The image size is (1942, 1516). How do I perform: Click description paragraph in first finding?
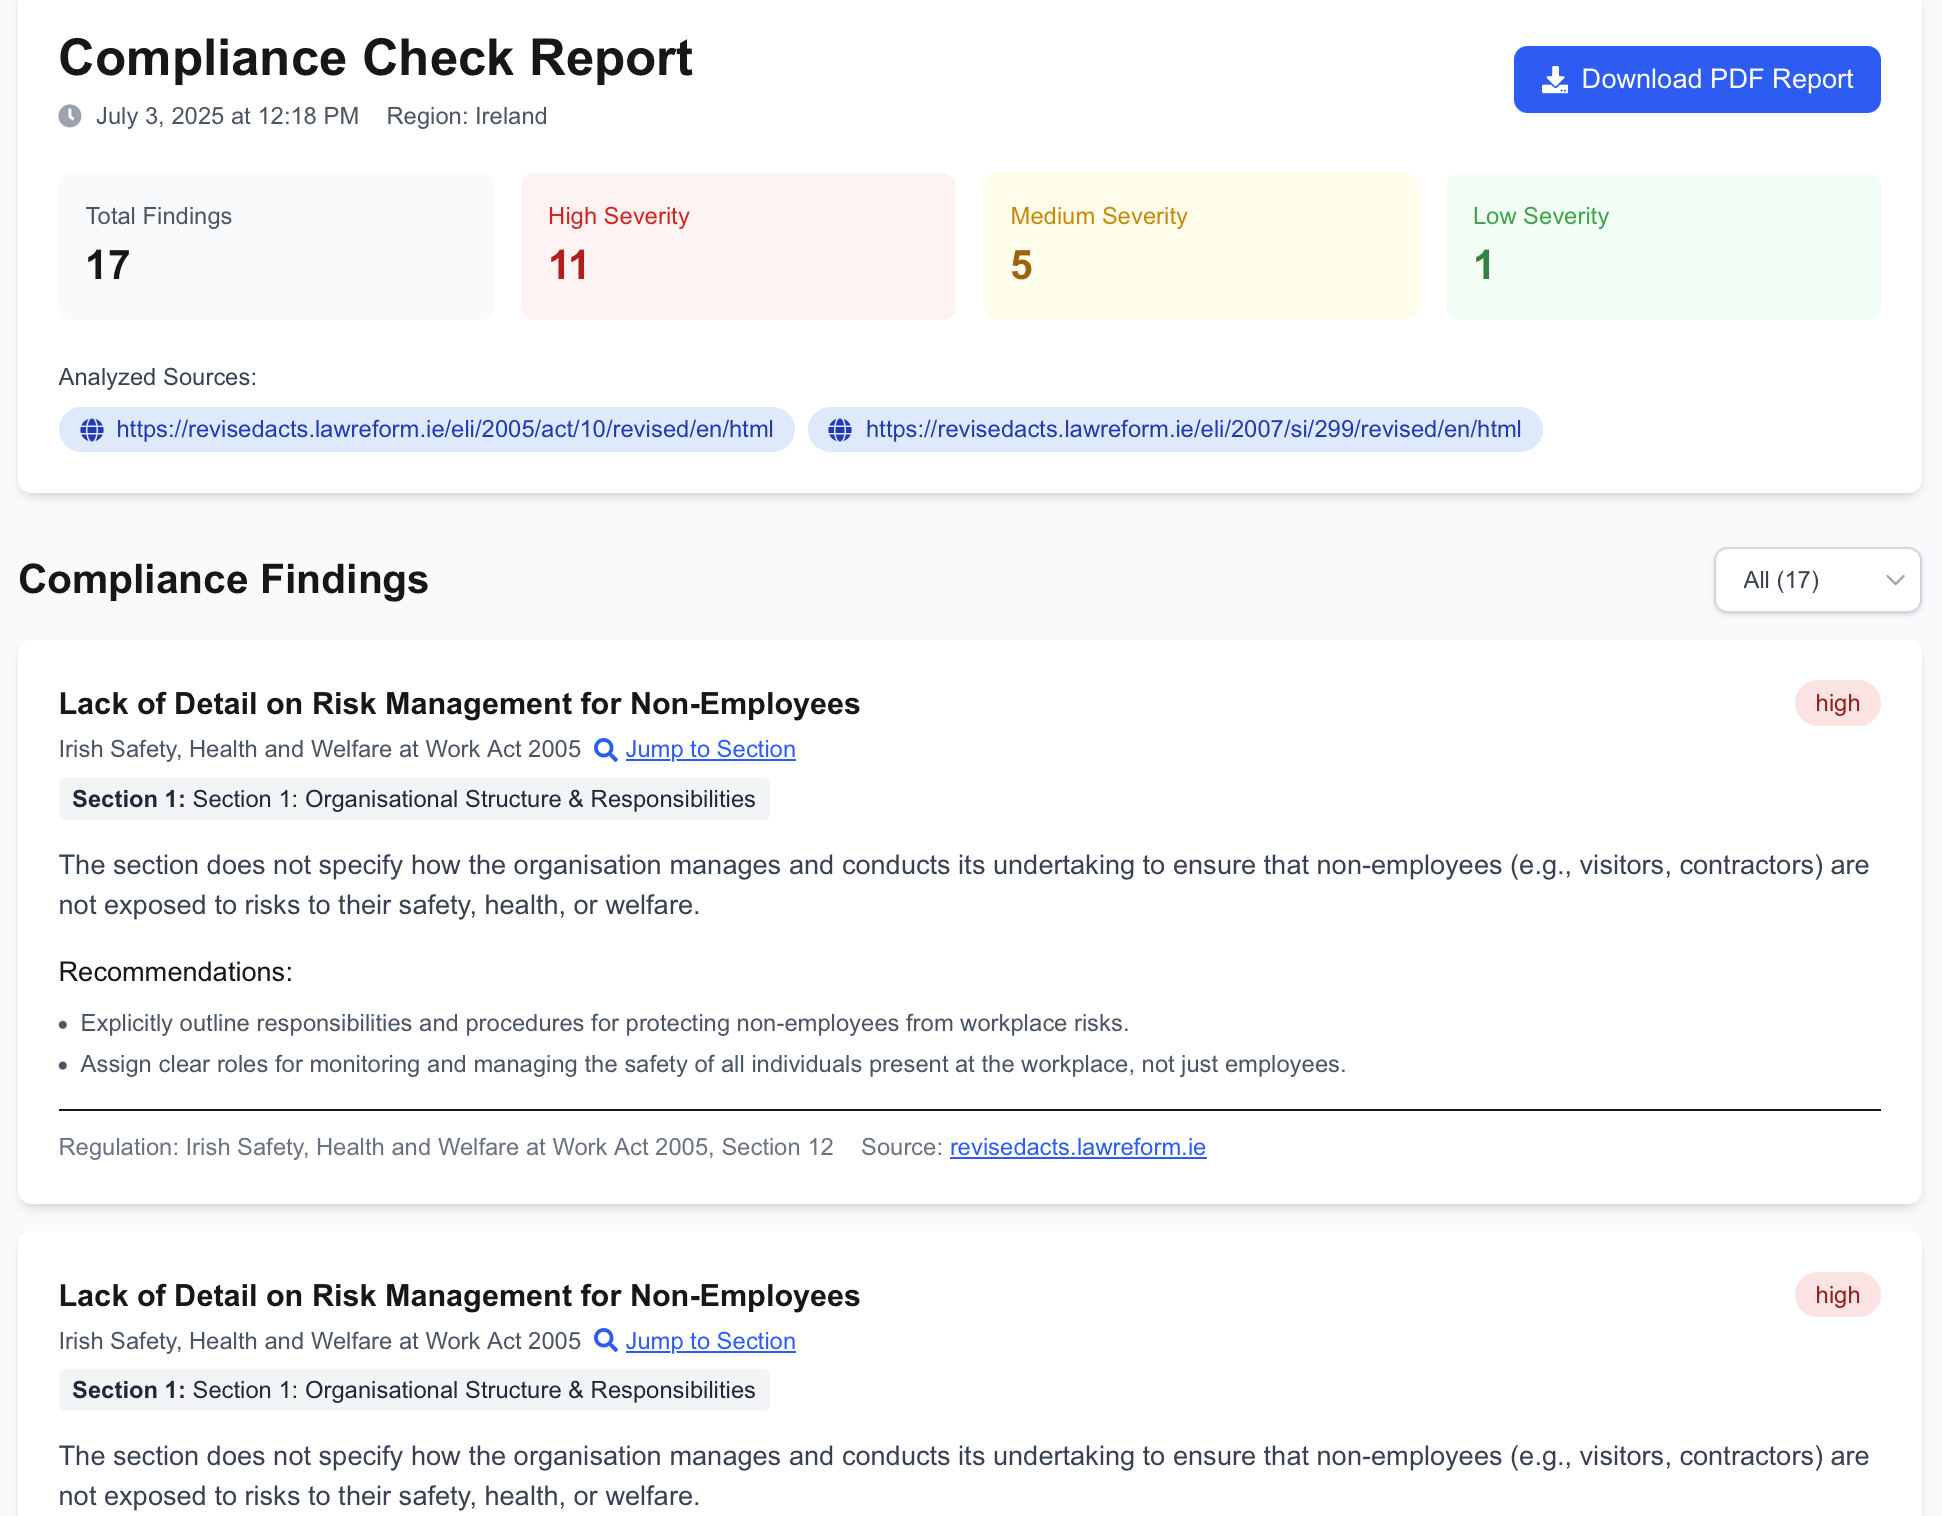964,885
